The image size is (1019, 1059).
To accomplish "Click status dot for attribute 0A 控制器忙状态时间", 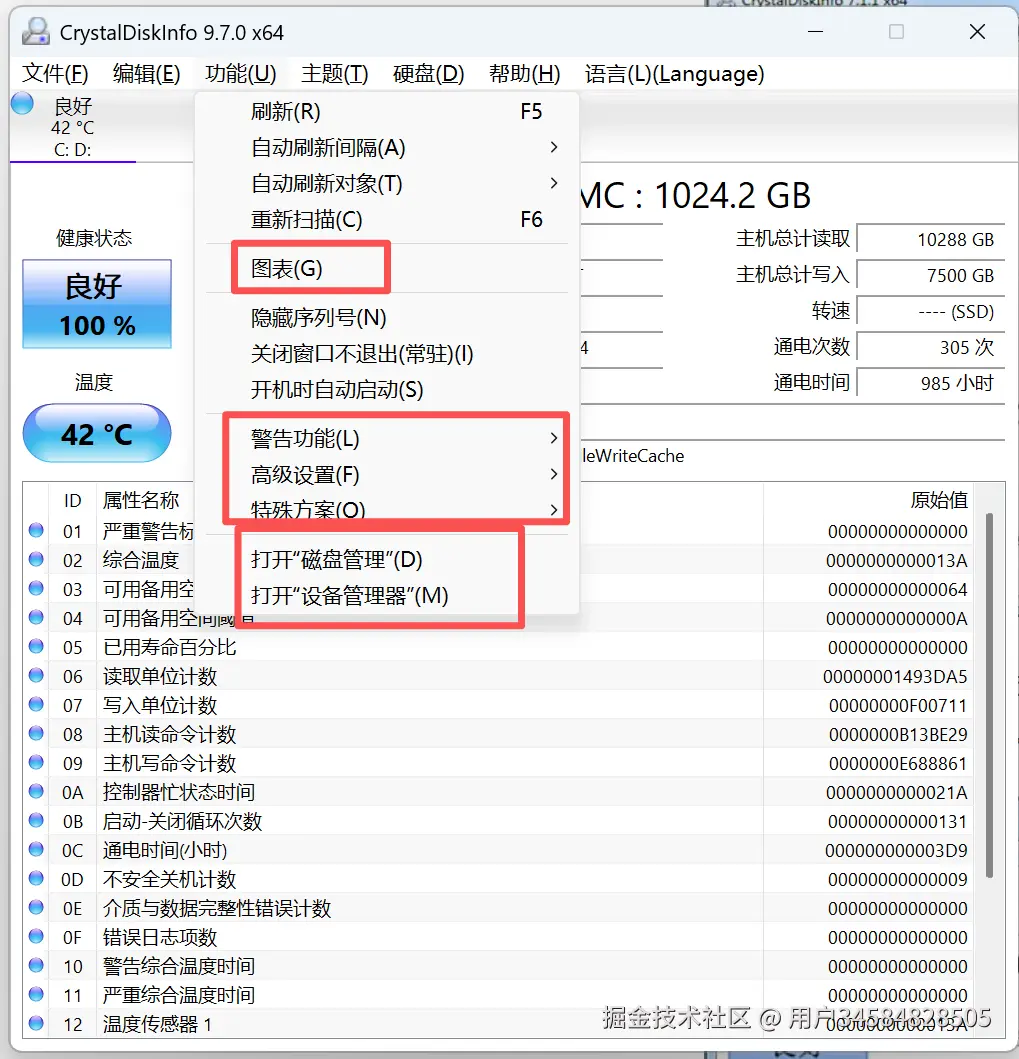I will point(36,791).
